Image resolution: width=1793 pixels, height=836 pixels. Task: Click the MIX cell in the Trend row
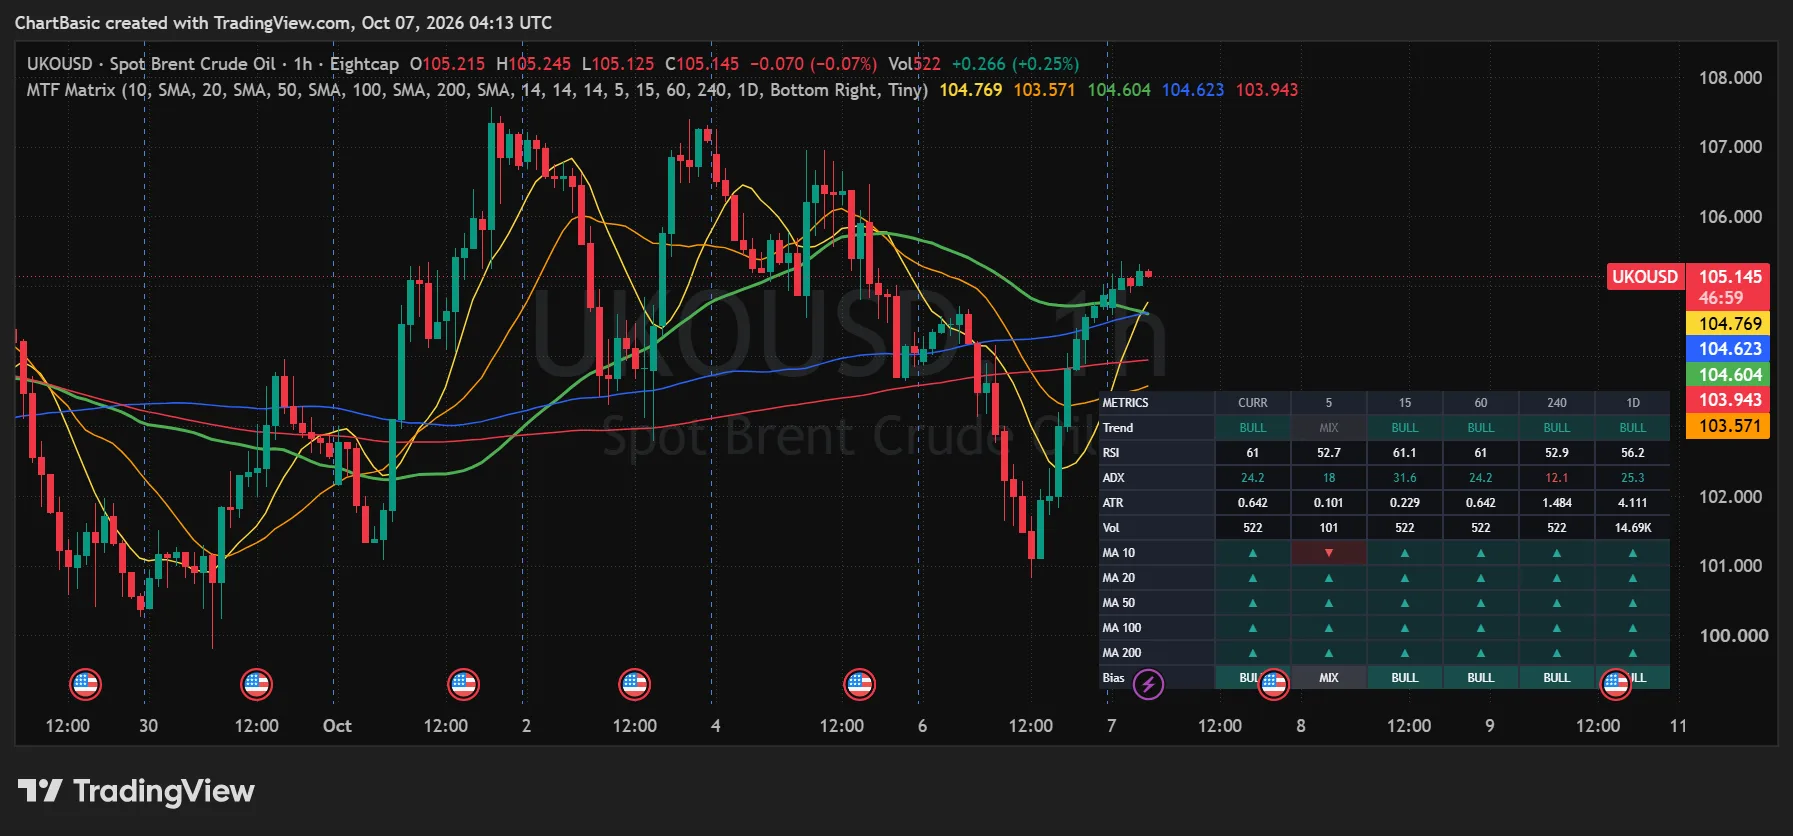coord(1329,428)
